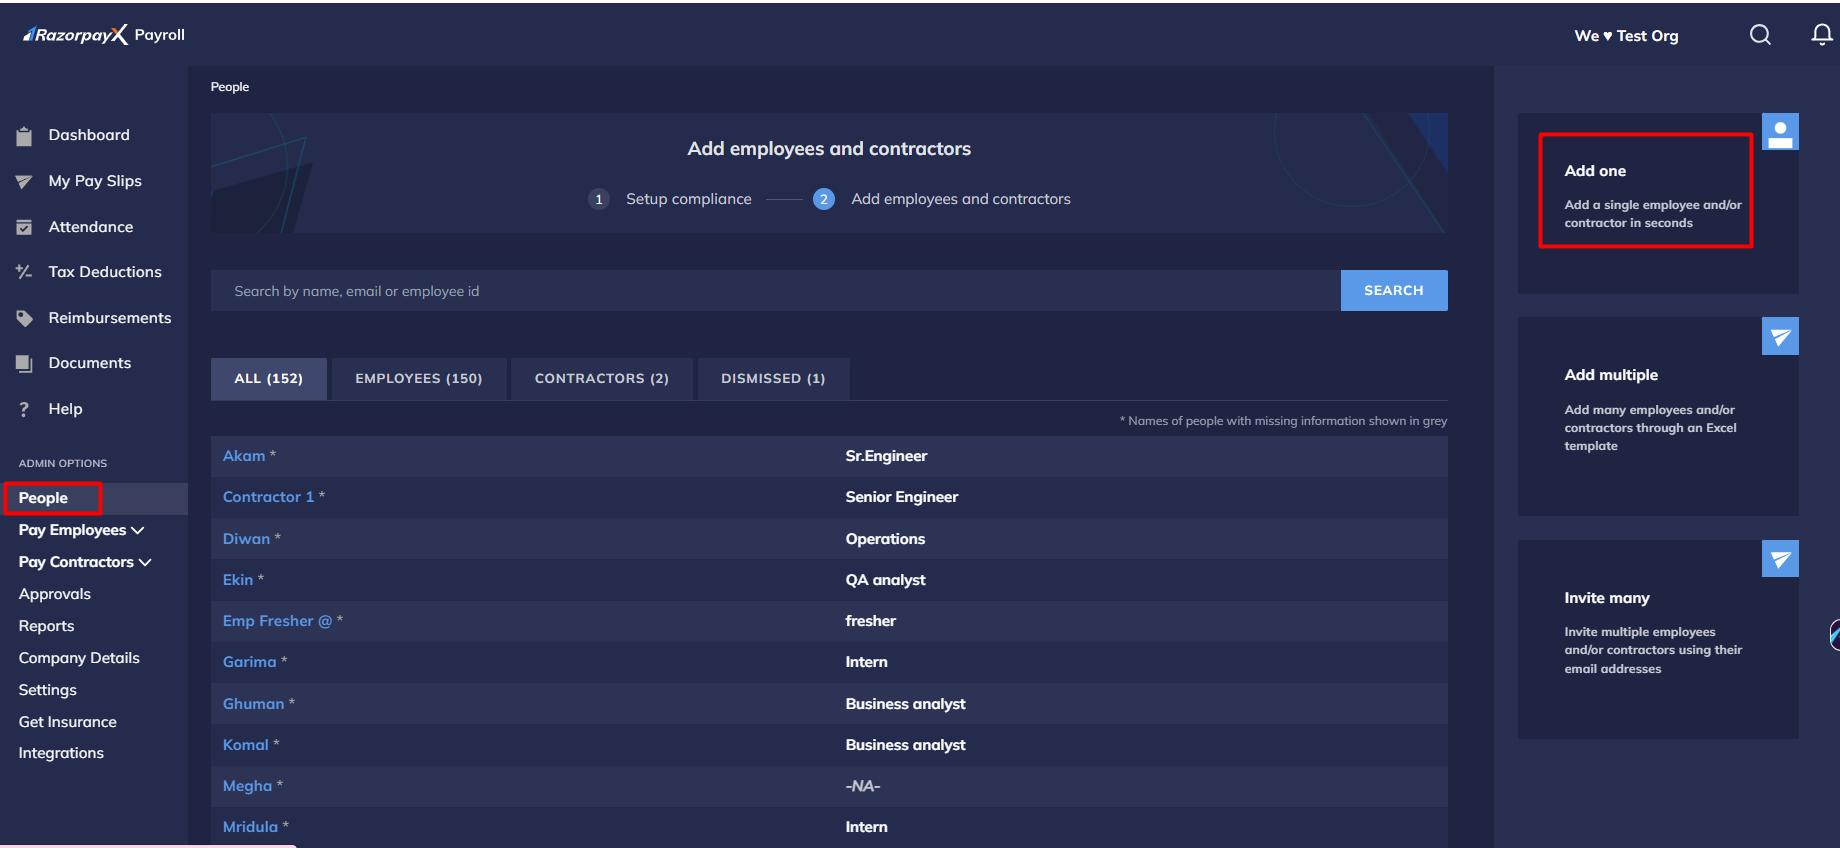Switch to the Employees (150) tab
The width and height of the screenshot is (1840, 848).
click(x=418, y=379)
